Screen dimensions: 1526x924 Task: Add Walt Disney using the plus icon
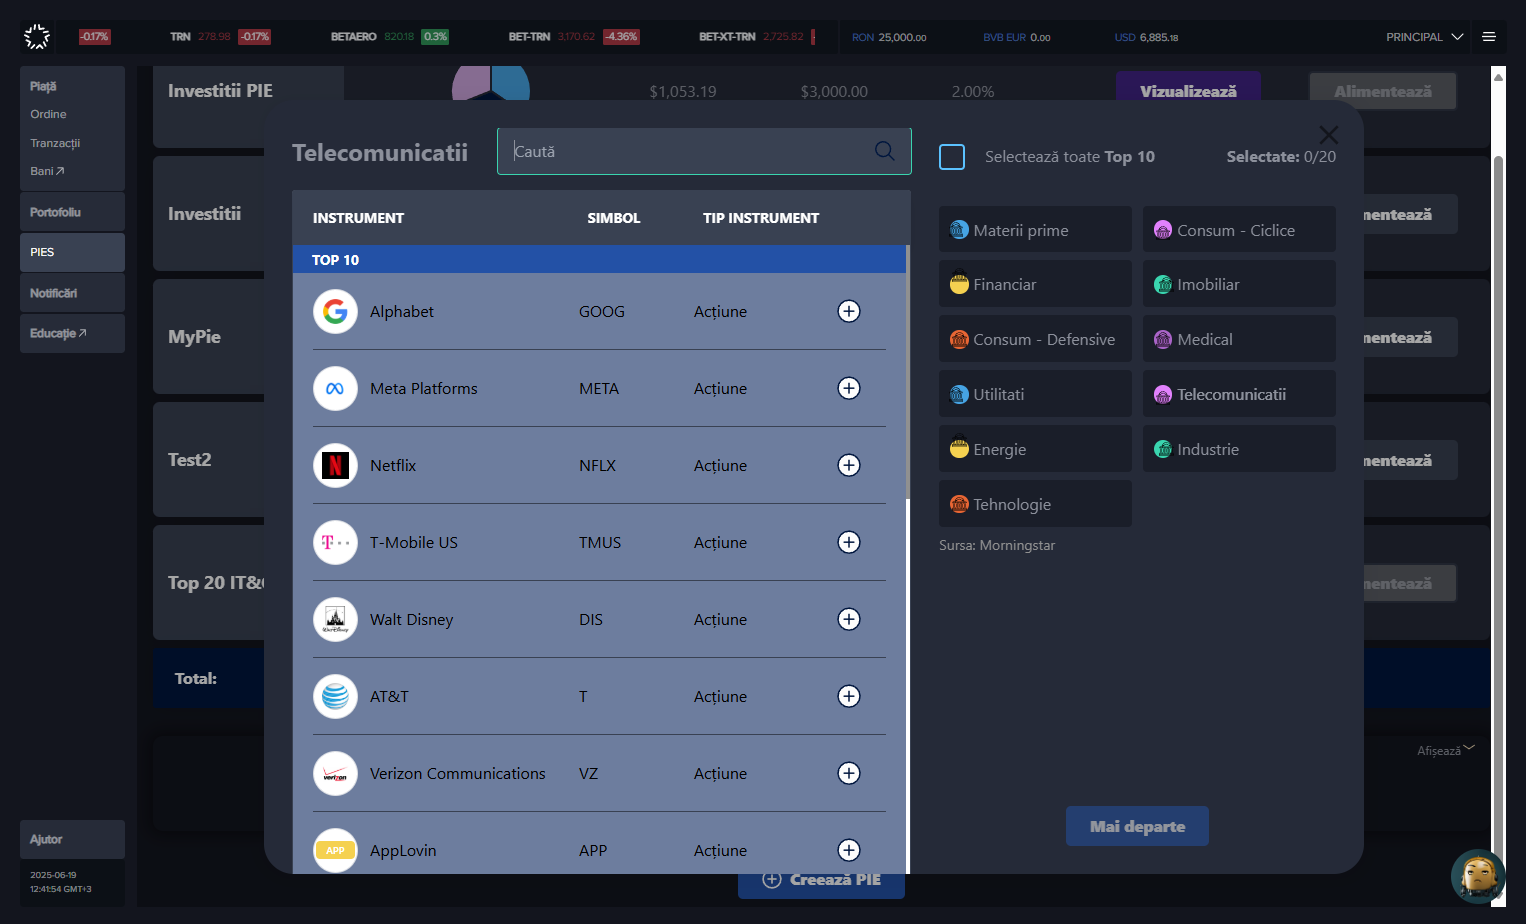tap(849, 619)
